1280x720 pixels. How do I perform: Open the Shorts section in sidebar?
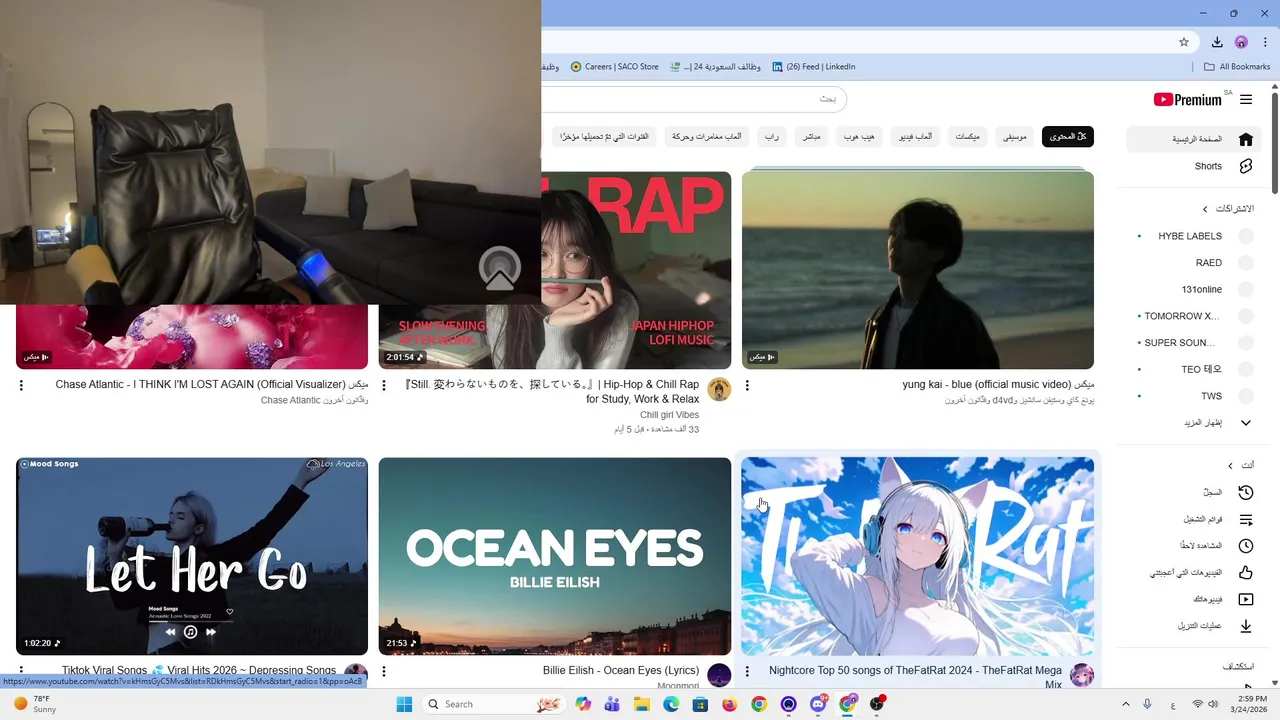tap(1192, 166)
